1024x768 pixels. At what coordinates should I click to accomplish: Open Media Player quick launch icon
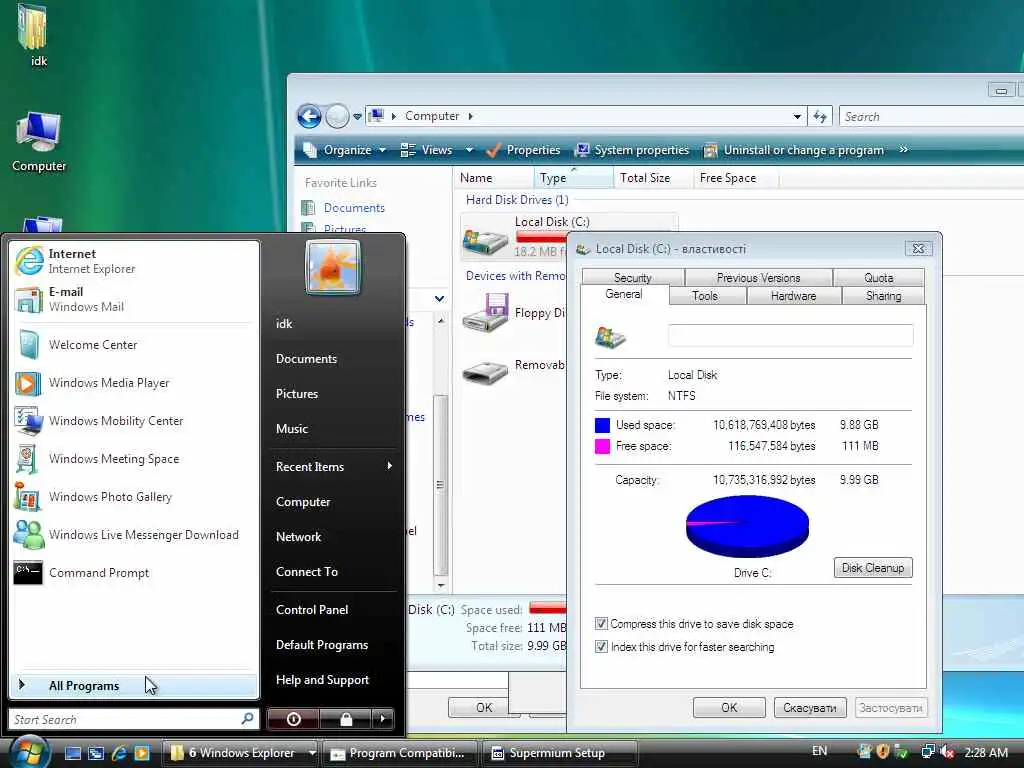point(142,753)
